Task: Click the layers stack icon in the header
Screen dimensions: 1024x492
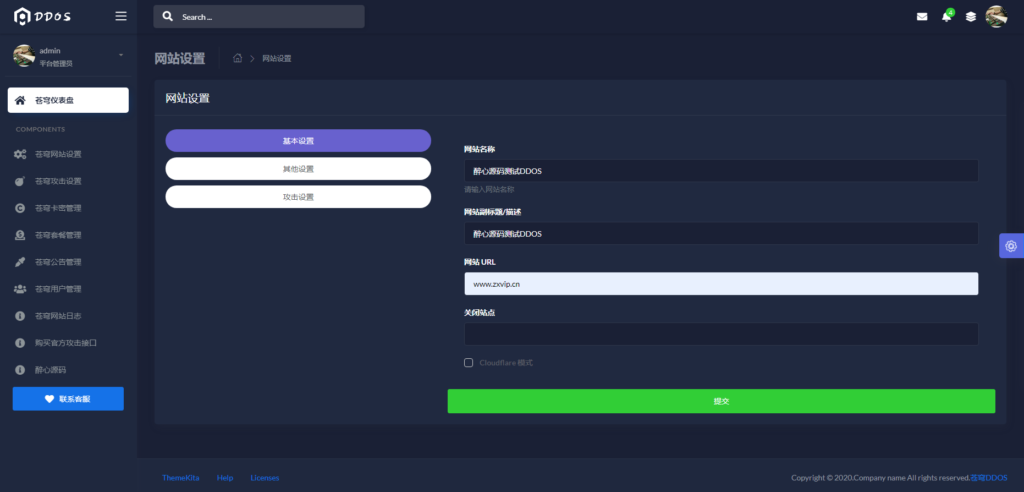Action: click(x=970, y=17)
